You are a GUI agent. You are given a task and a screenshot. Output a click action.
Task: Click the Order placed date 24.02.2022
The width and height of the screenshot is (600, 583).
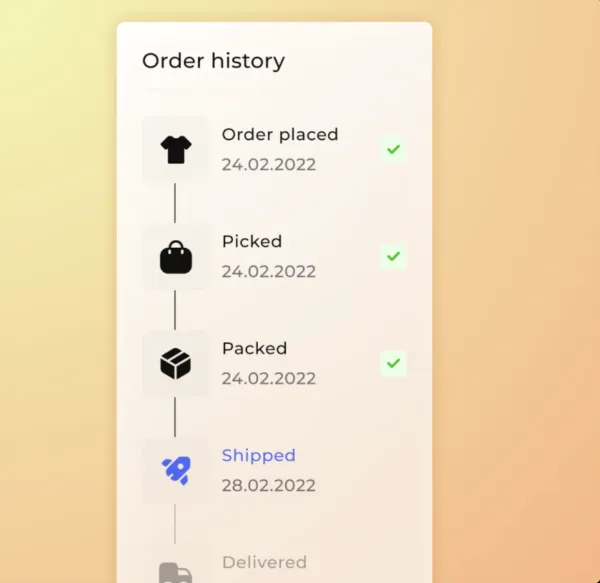(268, 164)
